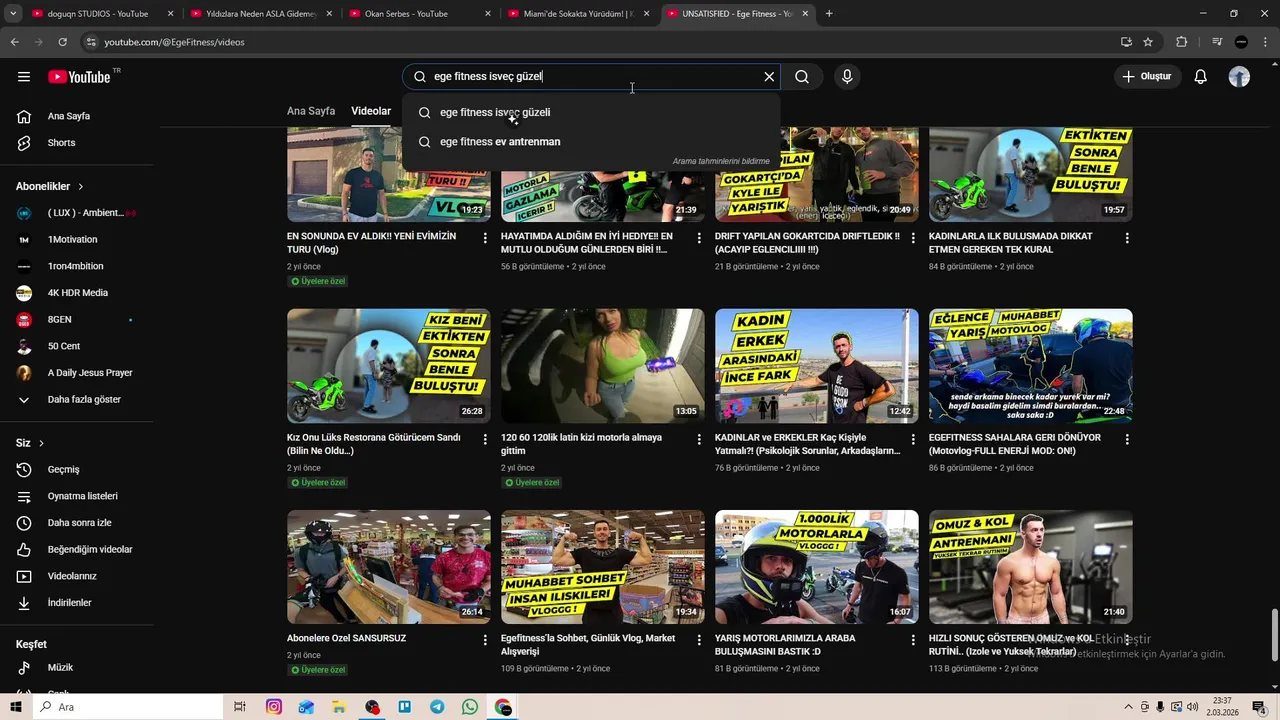Play the 'KADIN ERKEK ARASINDAKİ İNCE FARK' thumbnail
Viewport: 1280px width, 720px height.
click(x=816, y=366)
